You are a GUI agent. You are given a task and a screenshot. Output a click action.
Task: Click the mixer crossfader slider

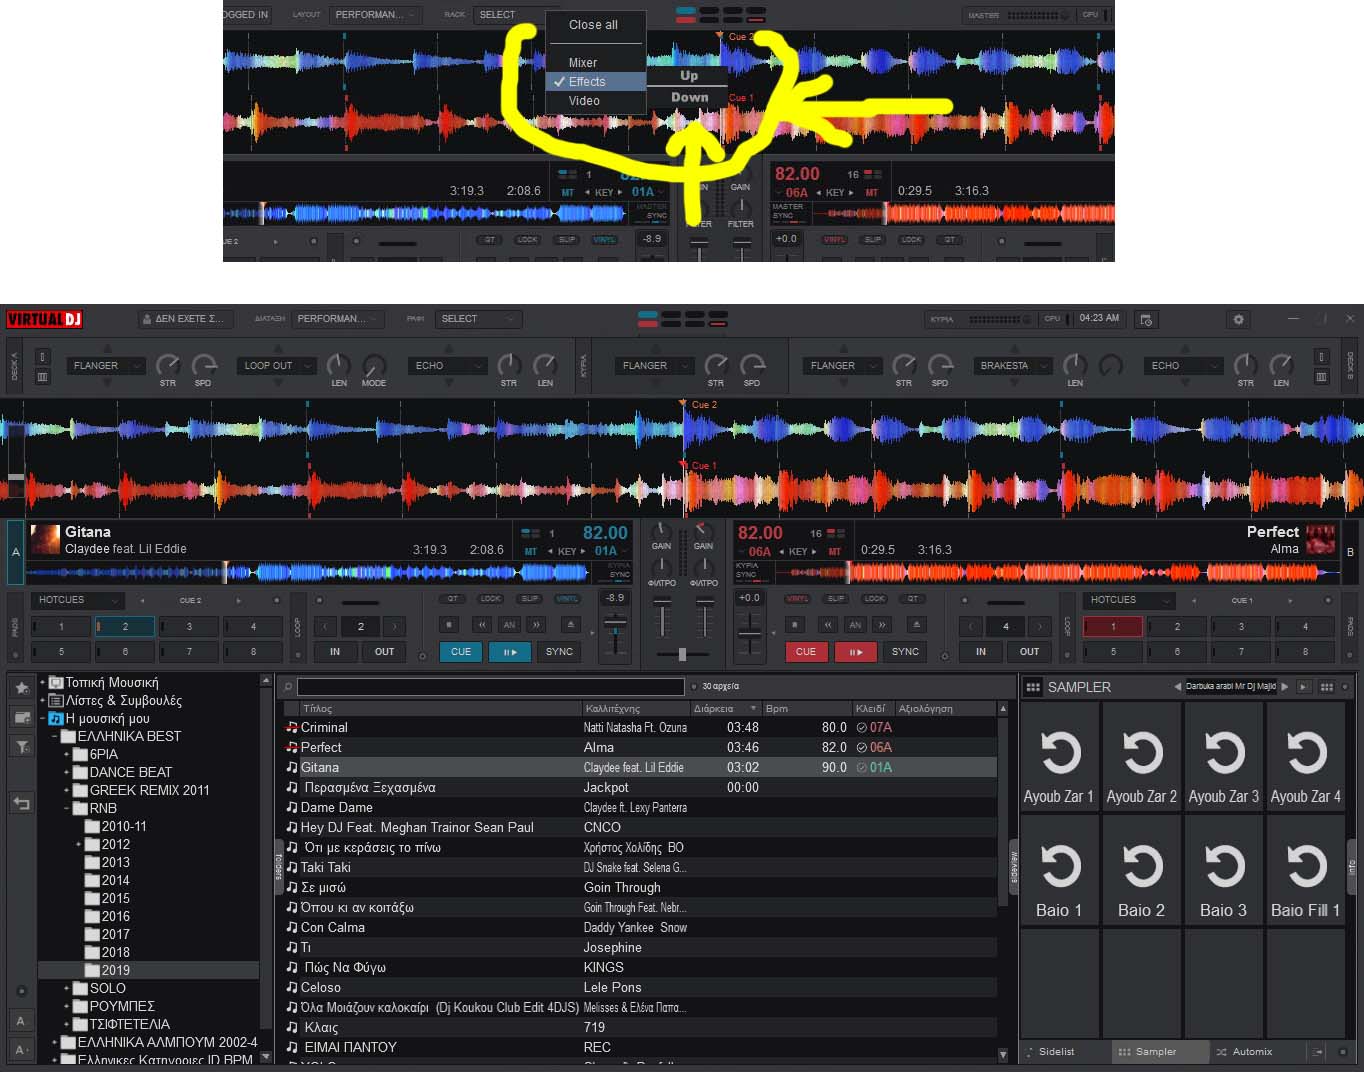(682, 654)
